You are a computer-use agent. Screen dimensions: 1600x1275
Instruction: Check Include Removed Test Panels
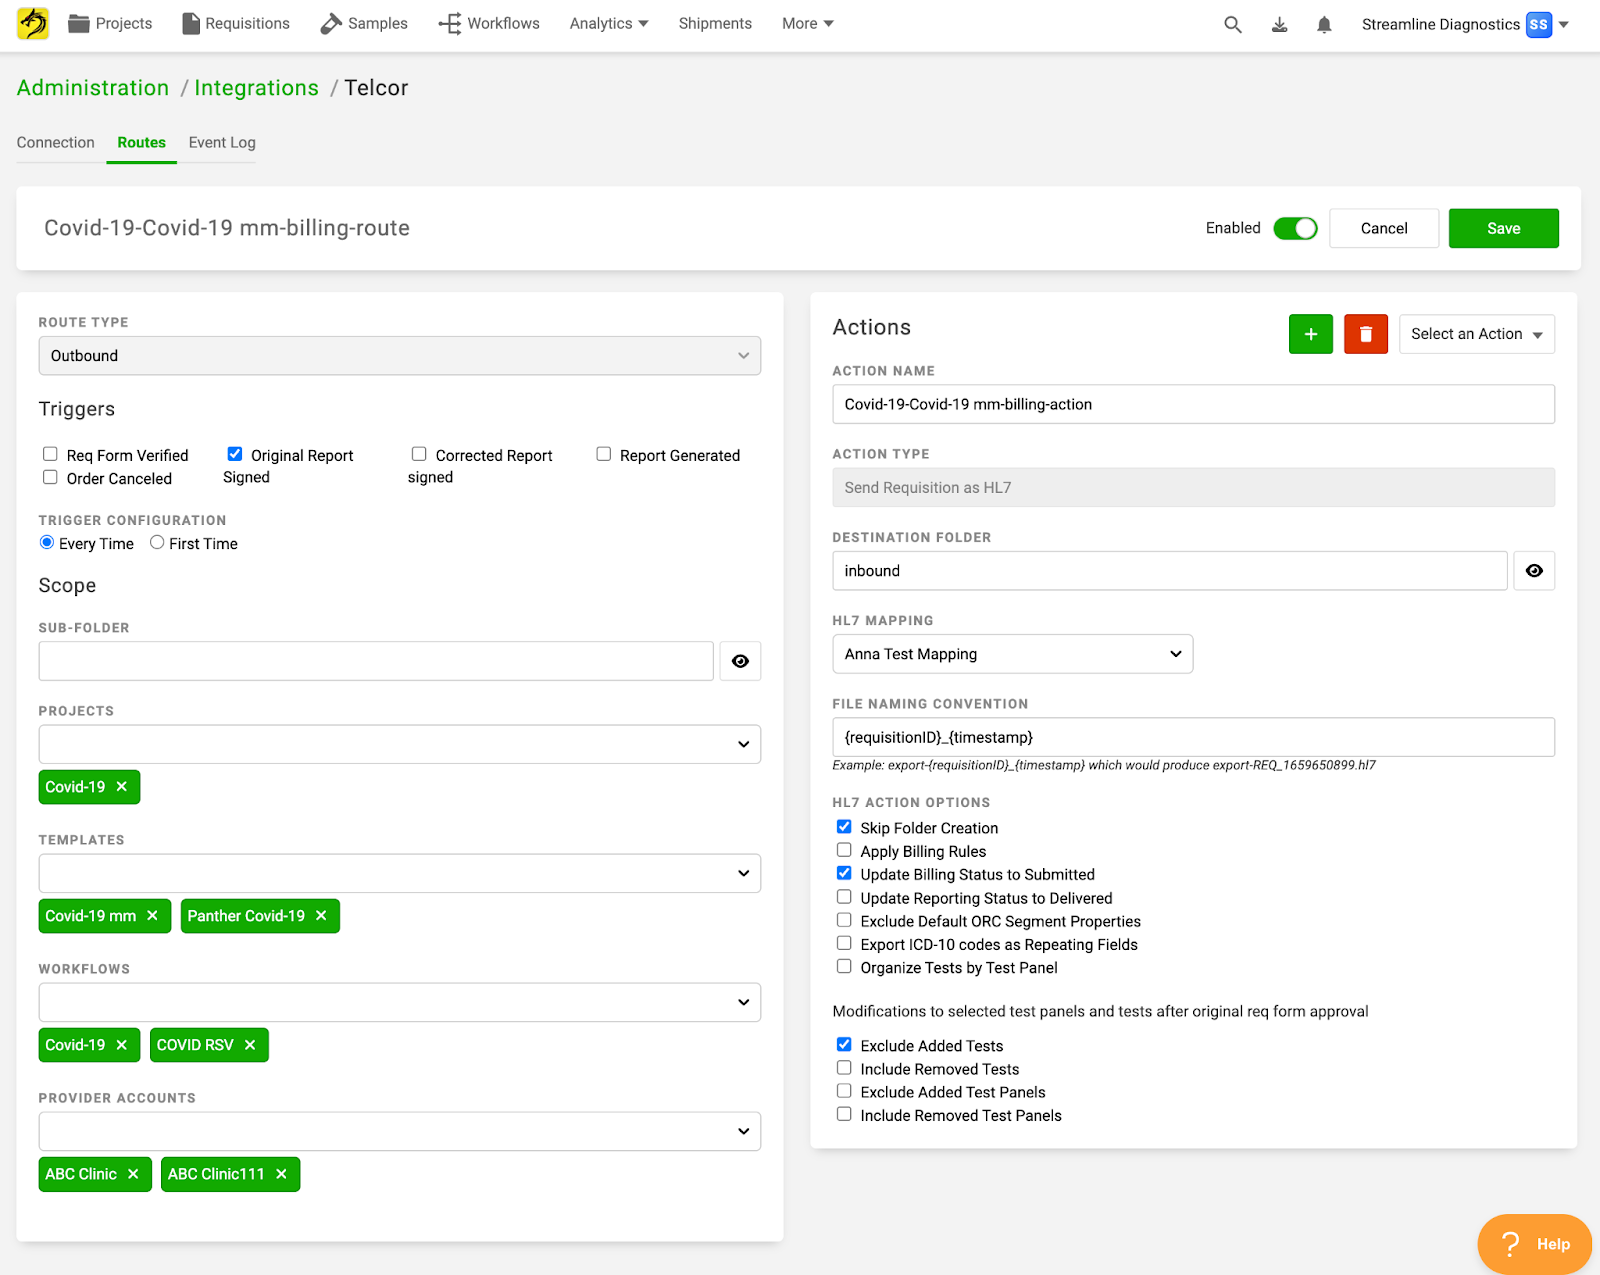(844, 1114)
